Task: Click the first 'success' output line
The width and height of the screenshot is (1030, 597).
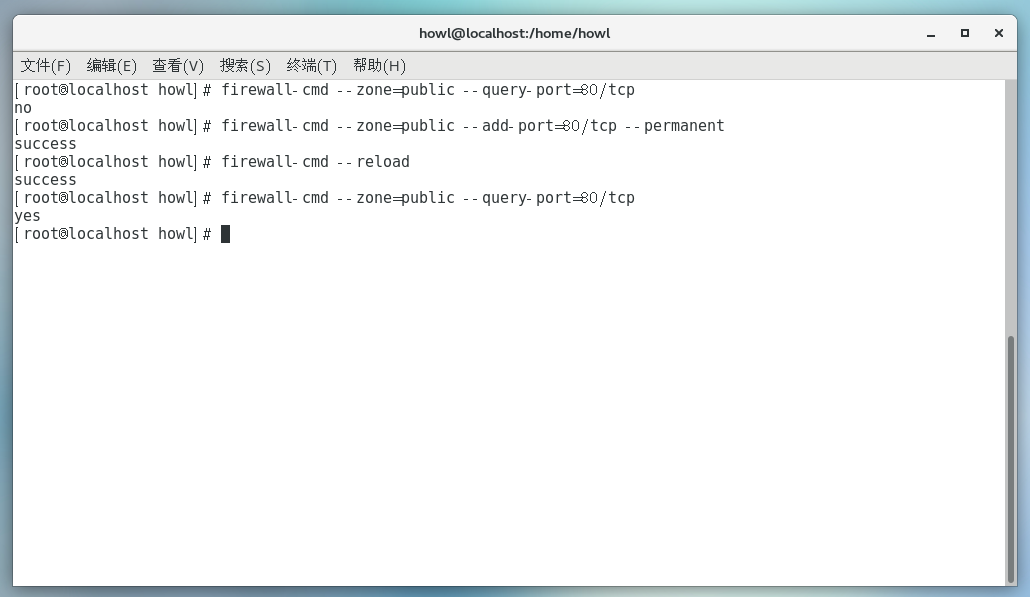Action: point(45,144)
